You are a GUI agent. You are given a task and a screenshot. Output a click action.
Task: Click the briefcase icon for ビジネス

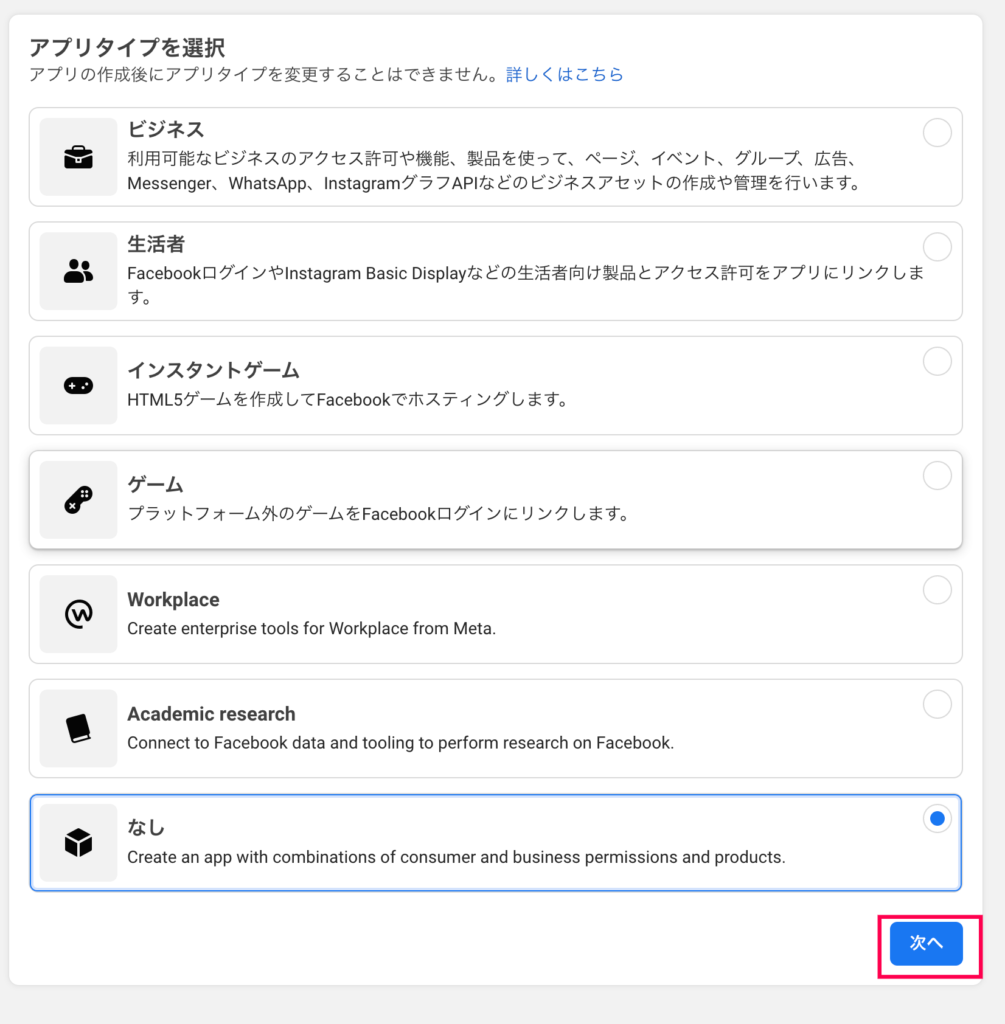(x=78, y=157)
